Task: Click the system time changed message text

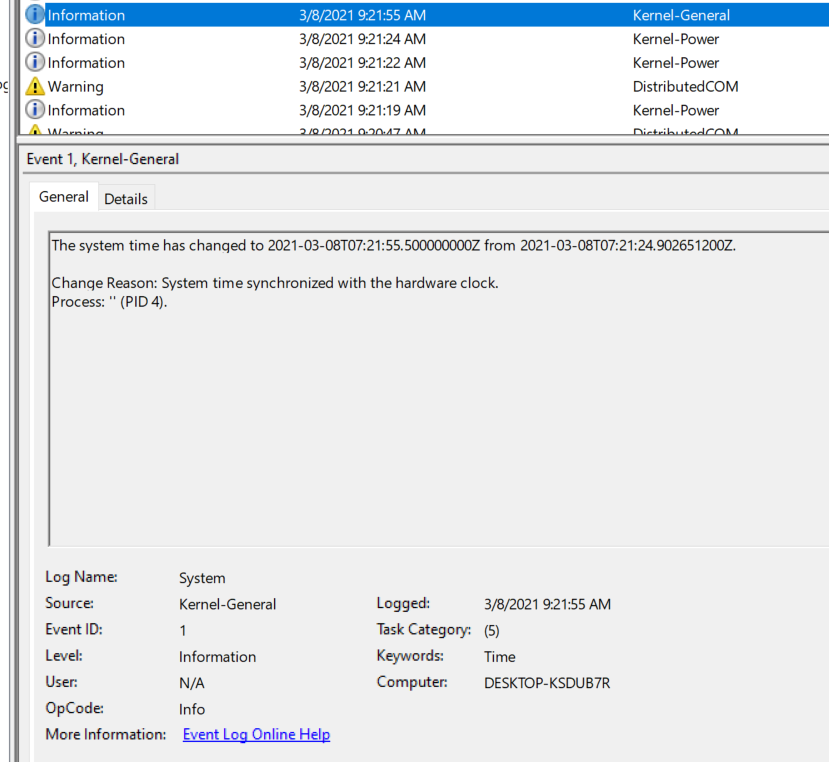Action: coord(393,245)
